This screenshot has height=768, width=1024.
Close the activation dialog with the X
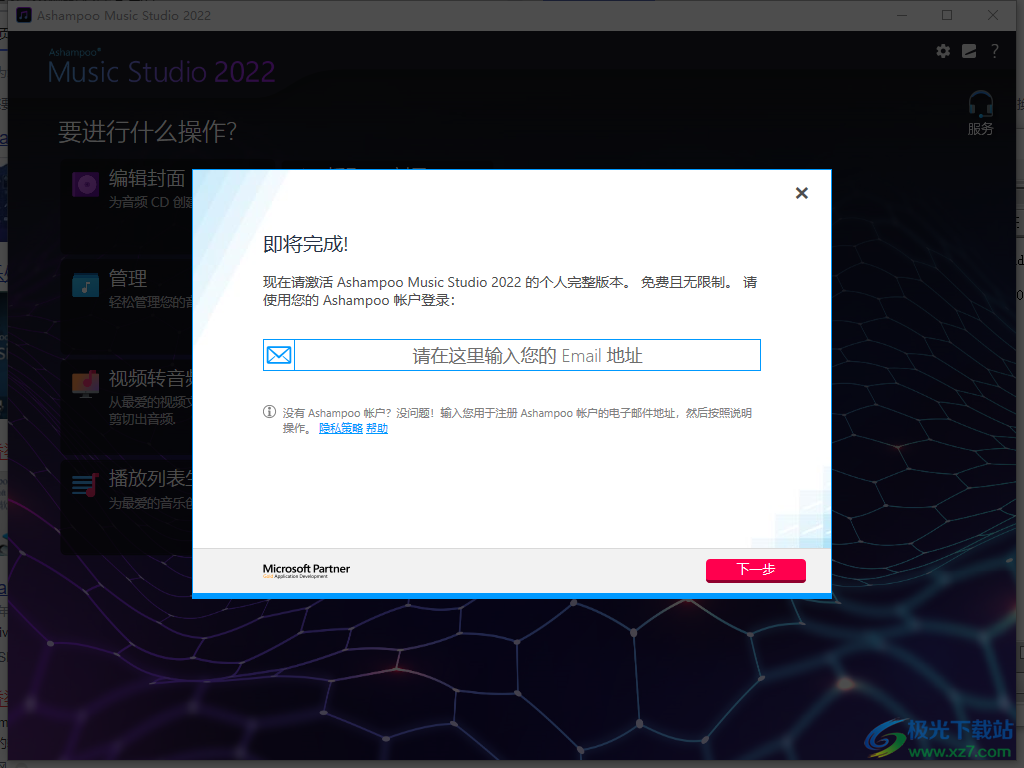pos(801,193)
